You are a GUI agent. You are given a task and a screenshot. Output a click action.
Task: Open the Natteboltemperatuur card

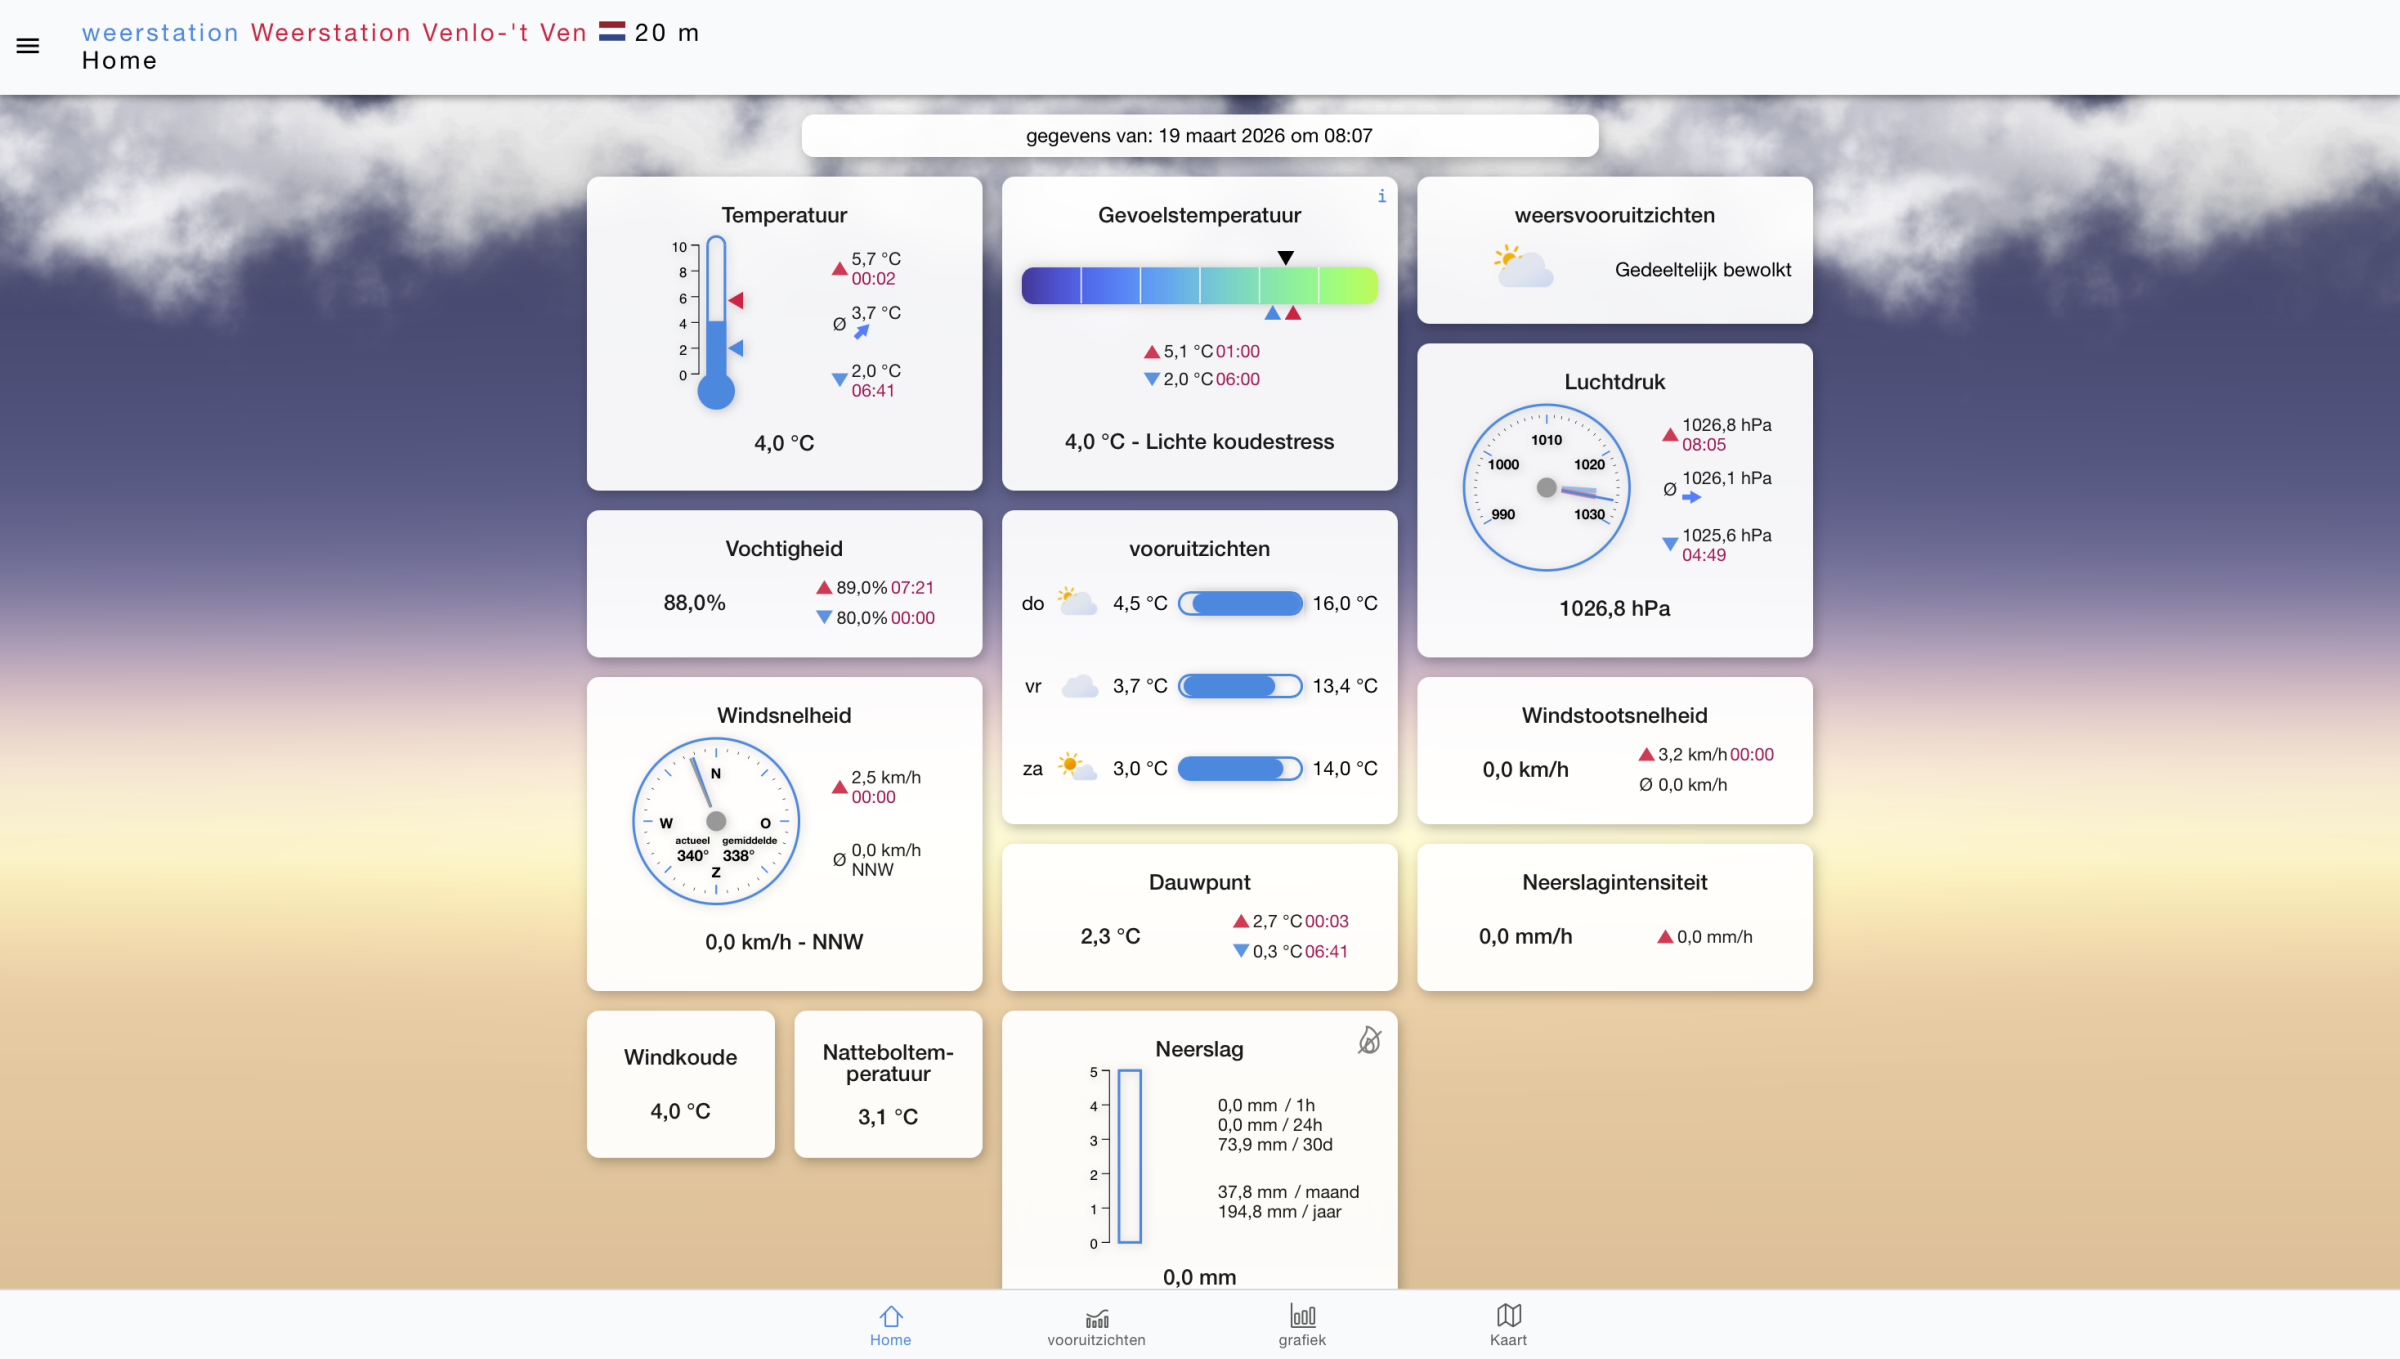pyautogui.click(x=888, y=1084)
